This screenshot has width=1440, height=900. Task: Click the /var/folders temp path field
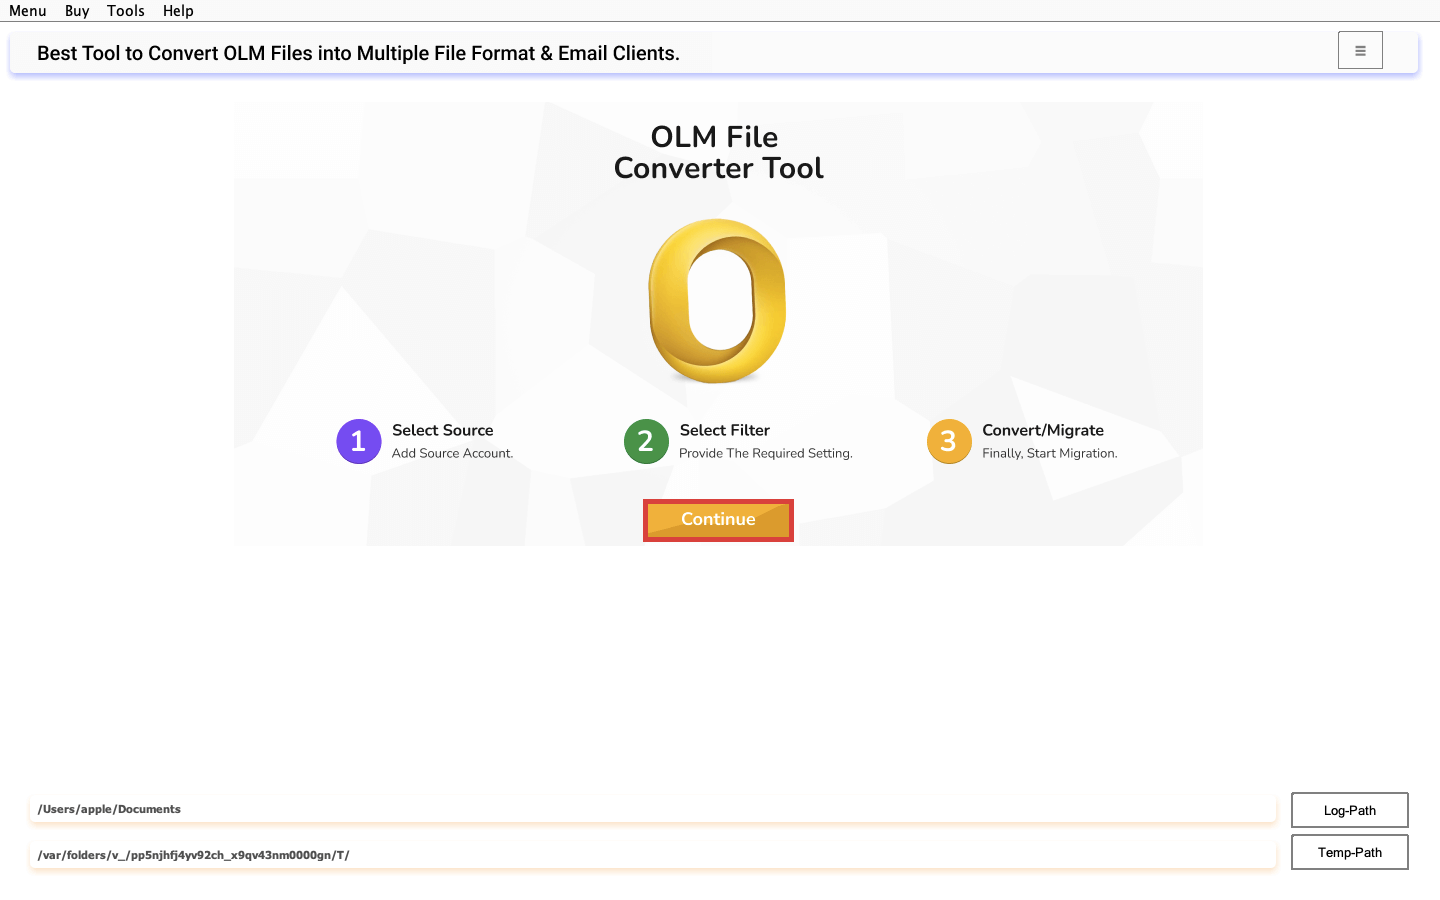click(x=653, y=855)
